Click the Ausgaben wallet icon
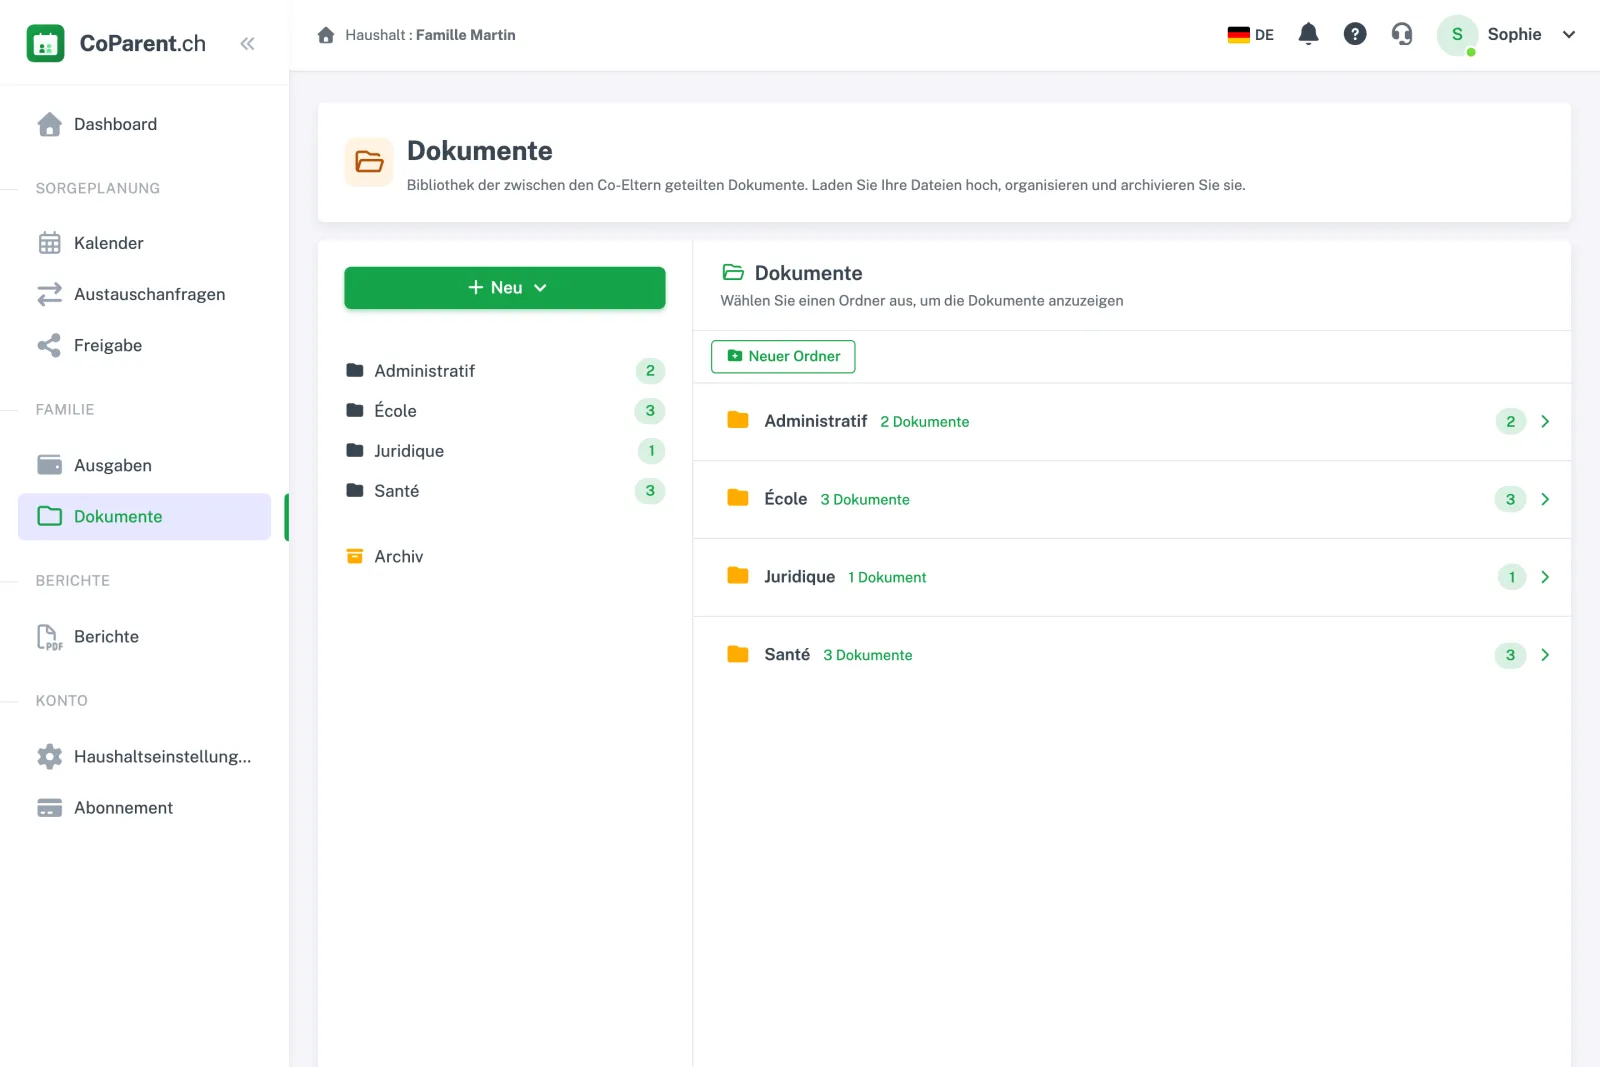Viewport: 1600px width, 1067px height. point(49,465)
